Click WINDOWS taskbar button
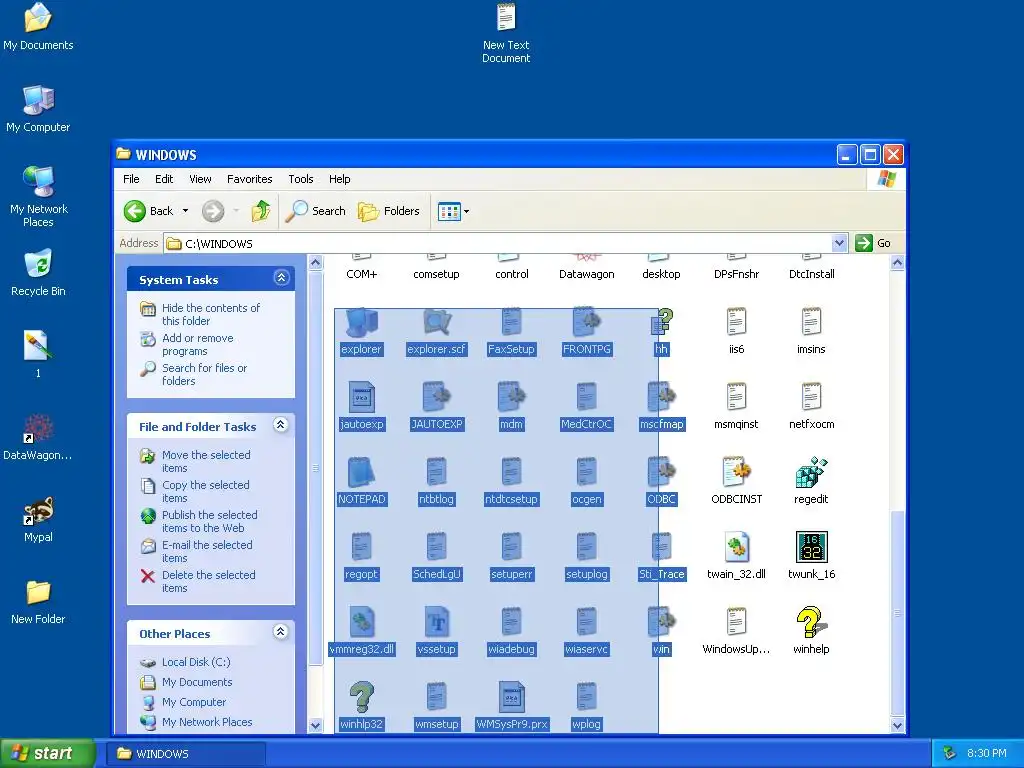 tap(186, 754)
